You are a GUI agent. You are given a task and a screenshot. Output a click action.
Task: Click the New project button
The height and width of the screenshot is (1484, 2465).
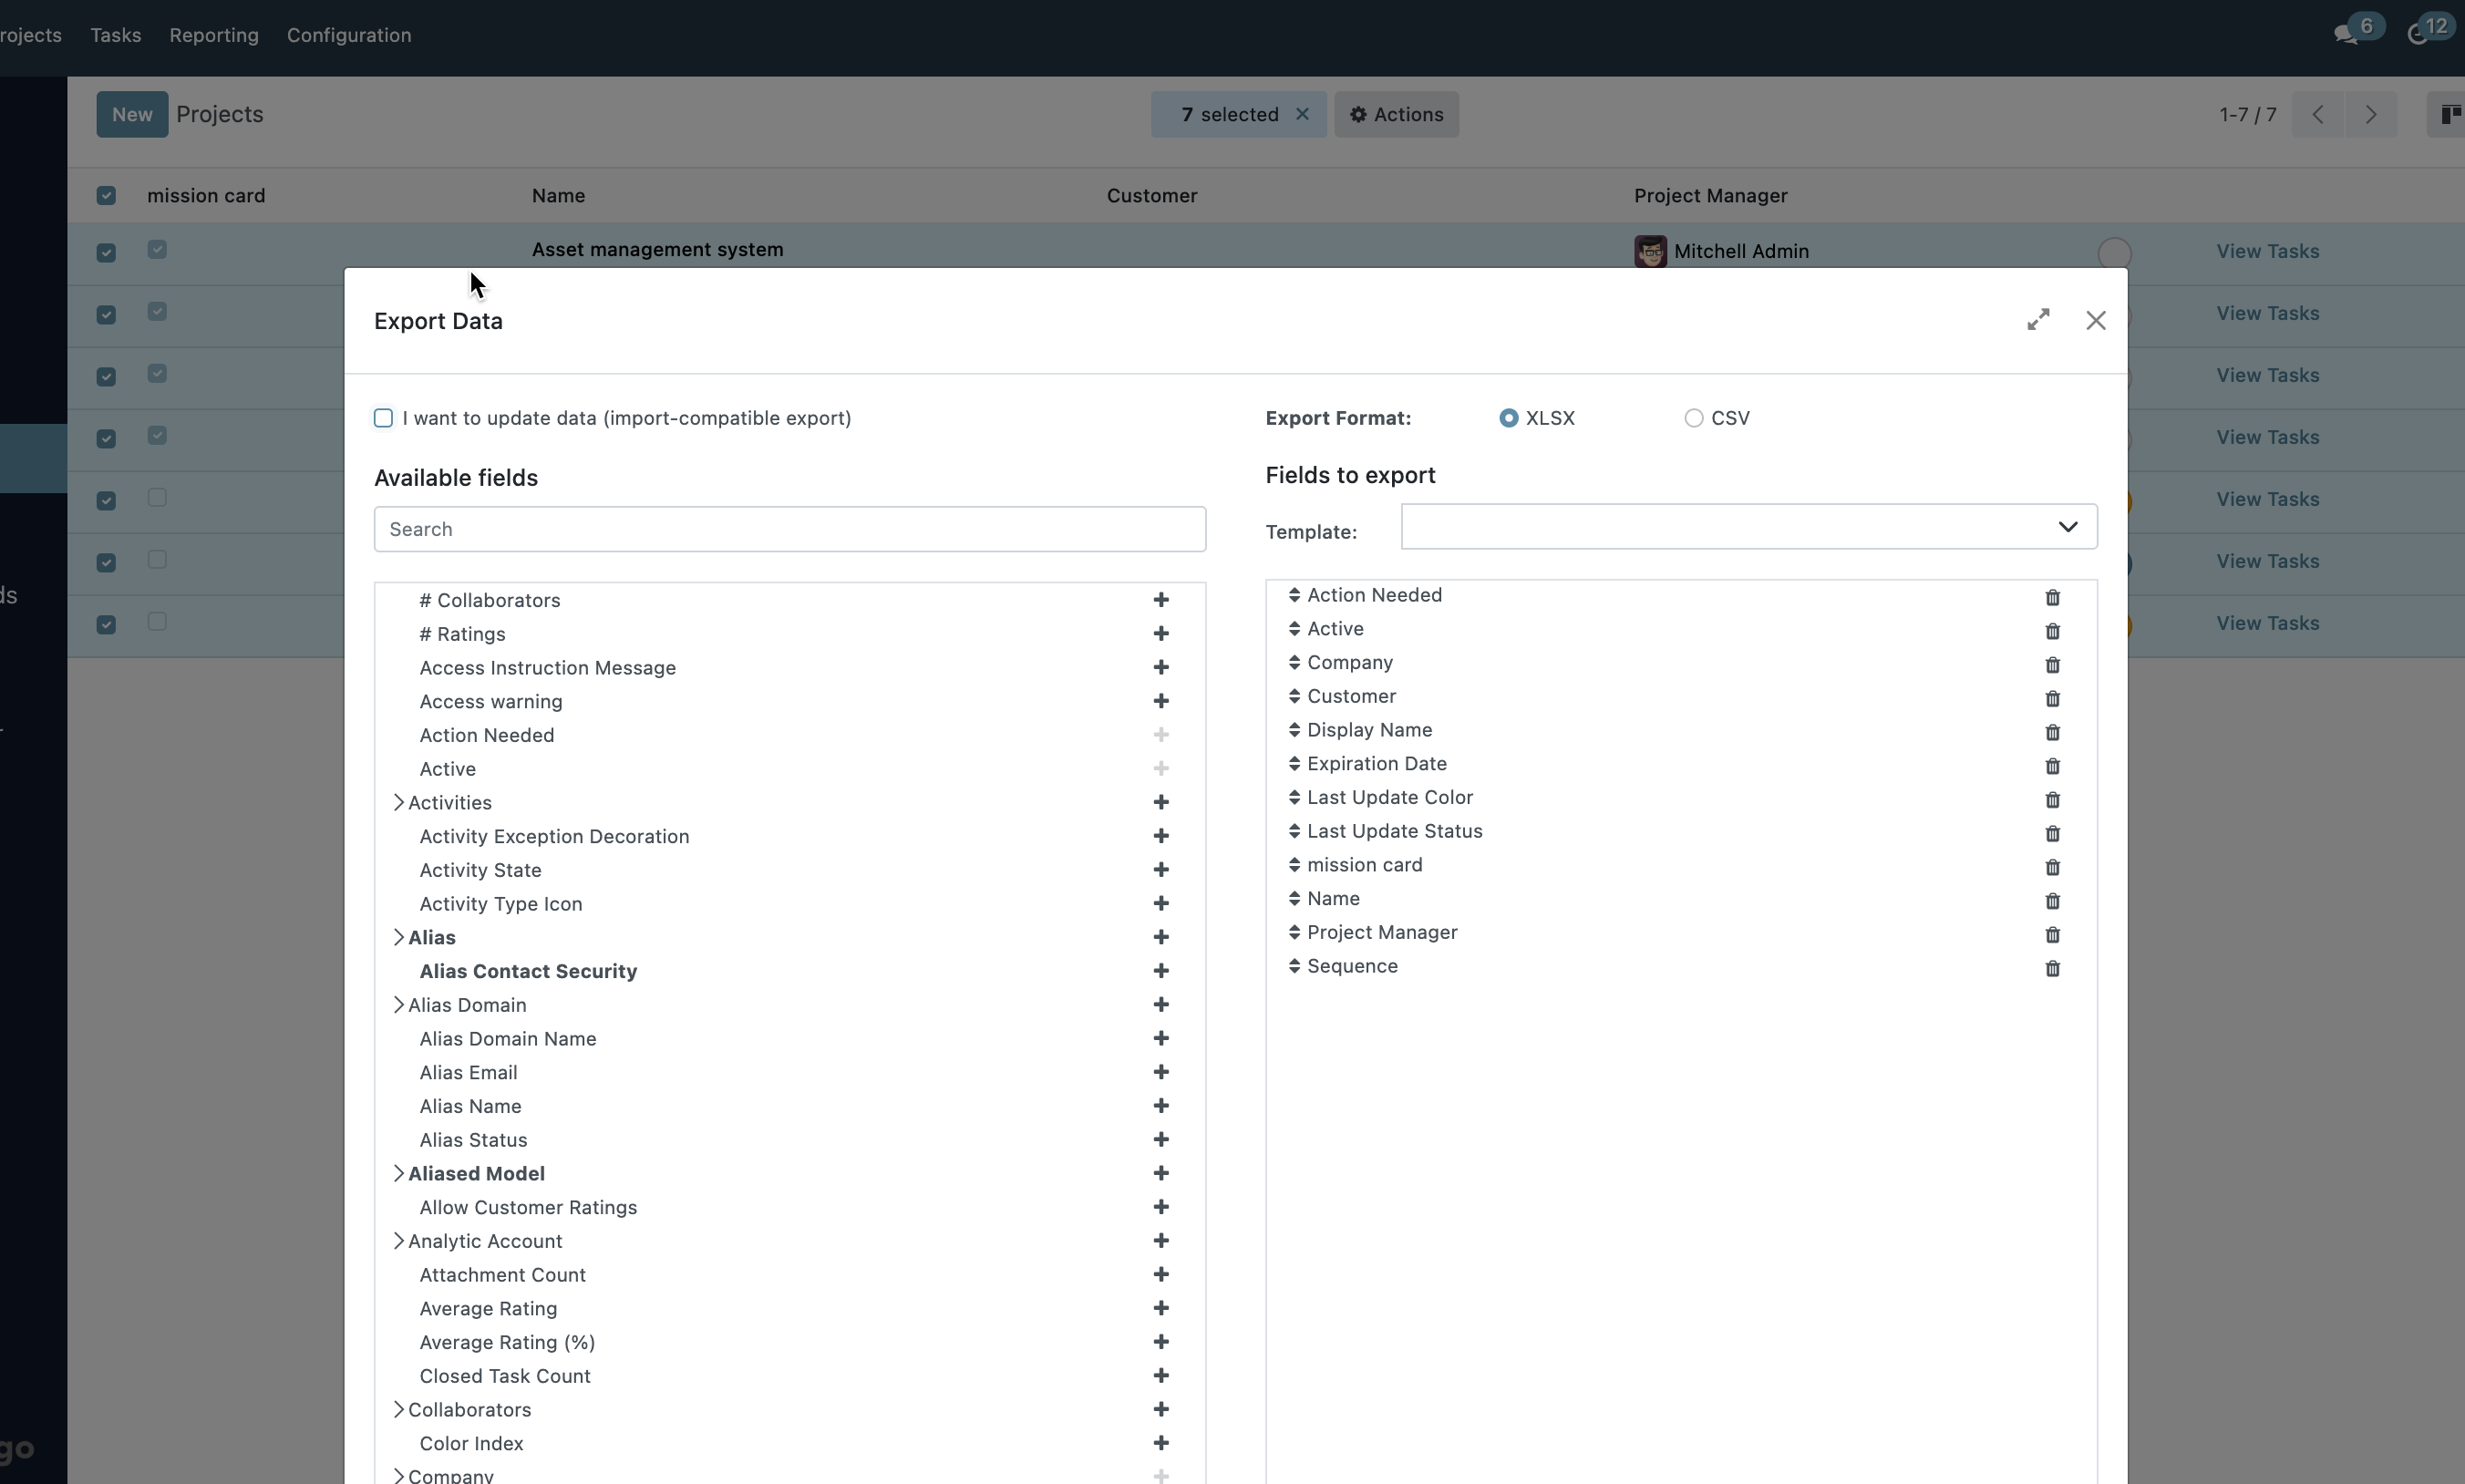pos(132,114)
